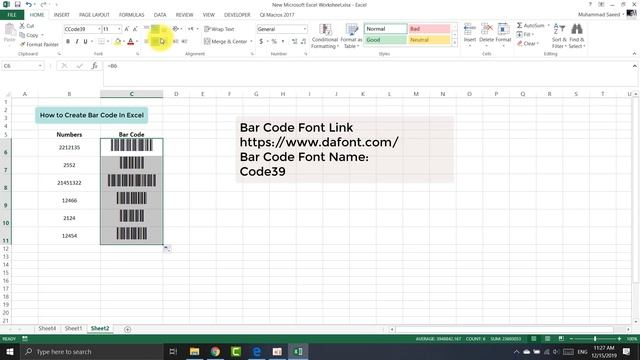The height and width of the screenshot is (360, 640).
Task: Apply the Accounting dollar format
Action: 261,41
